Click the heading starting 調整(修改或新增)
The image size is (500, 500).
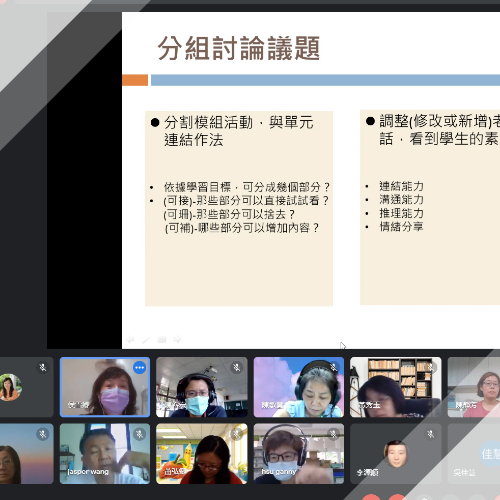click(x=439, y=130)
